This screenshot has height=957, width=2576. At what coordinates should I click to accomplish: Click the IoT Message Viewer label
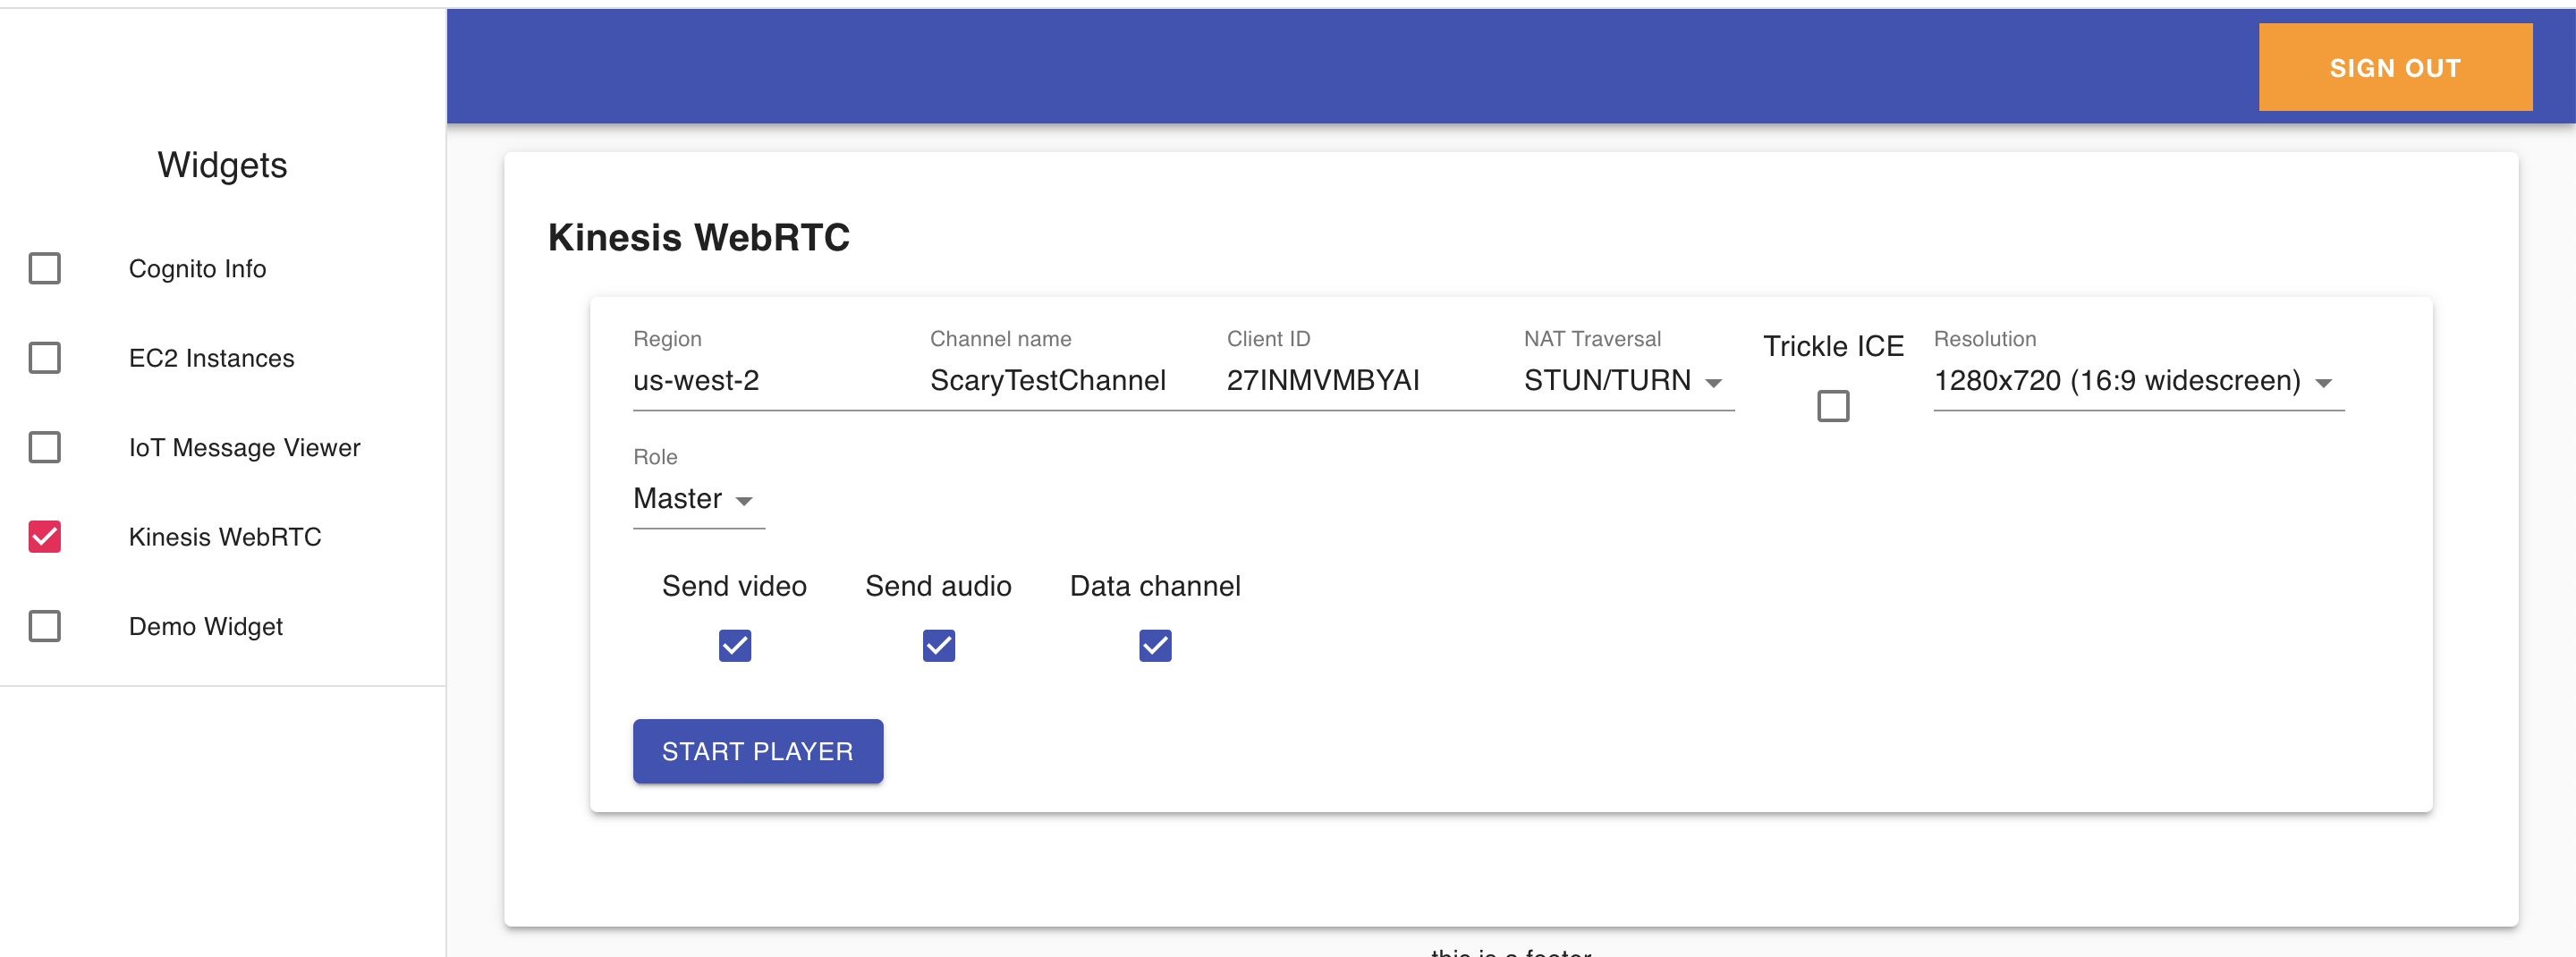click(x=244, y=448)
